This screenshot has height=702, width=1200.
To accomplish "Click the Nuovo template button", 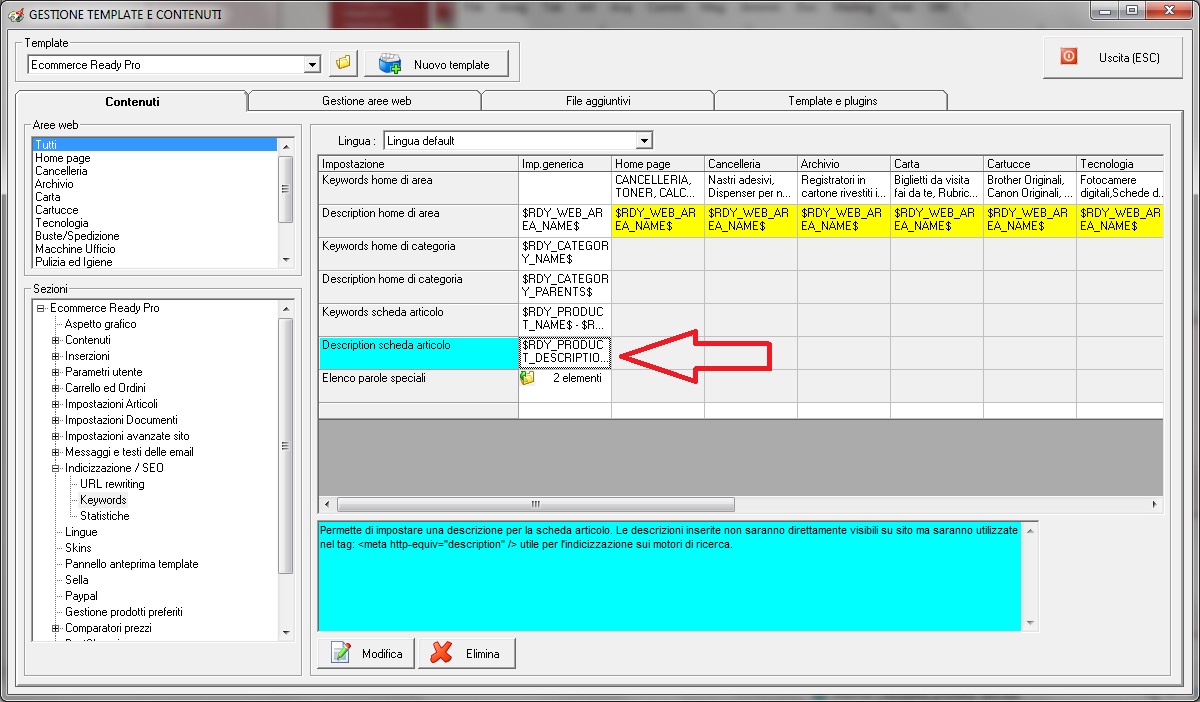I will [x=436, y=64].
